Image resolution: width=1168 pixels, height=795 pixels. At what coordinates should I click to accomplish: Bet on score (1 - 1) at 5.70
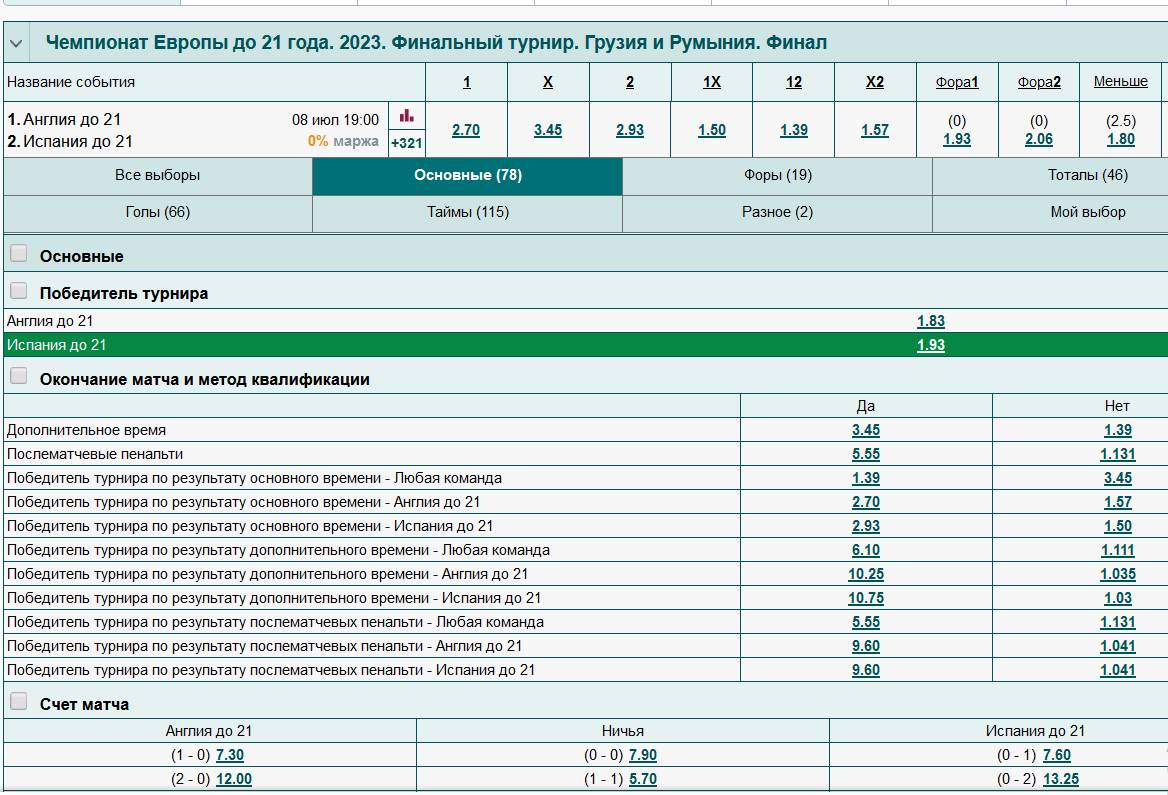coord(642,779)
